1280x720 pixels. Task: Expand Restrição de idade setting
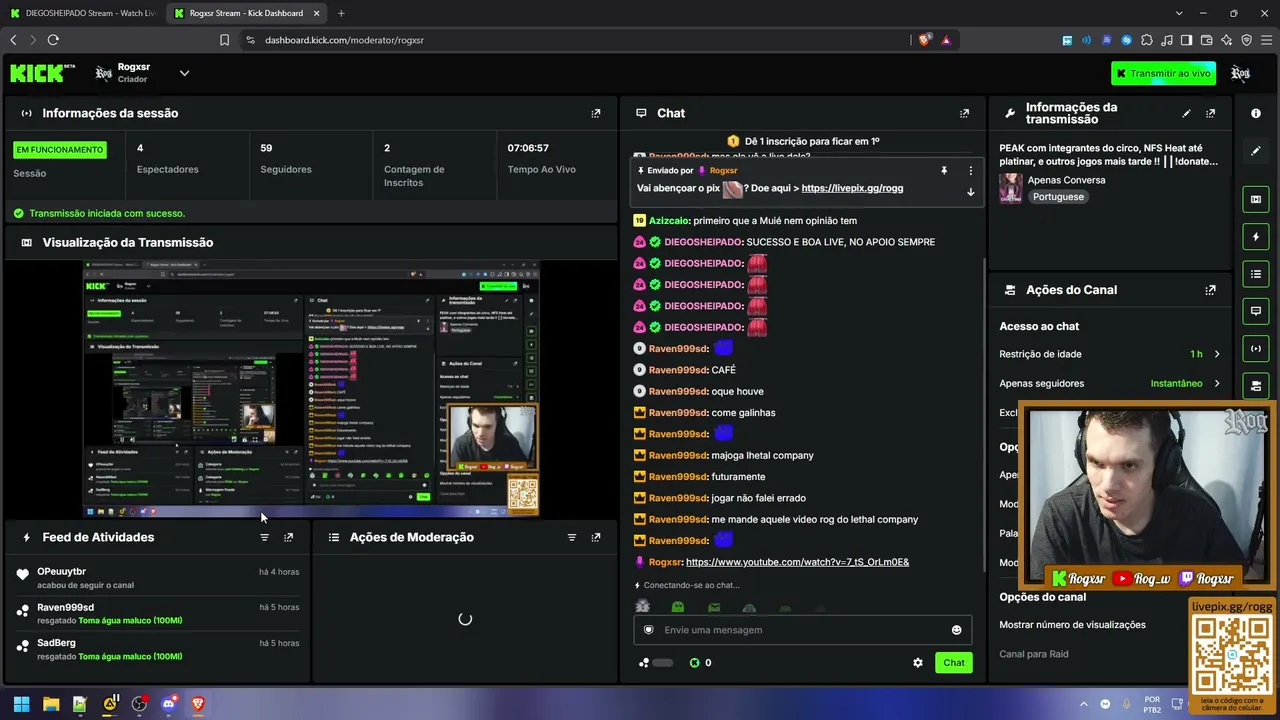[1110, 354]
